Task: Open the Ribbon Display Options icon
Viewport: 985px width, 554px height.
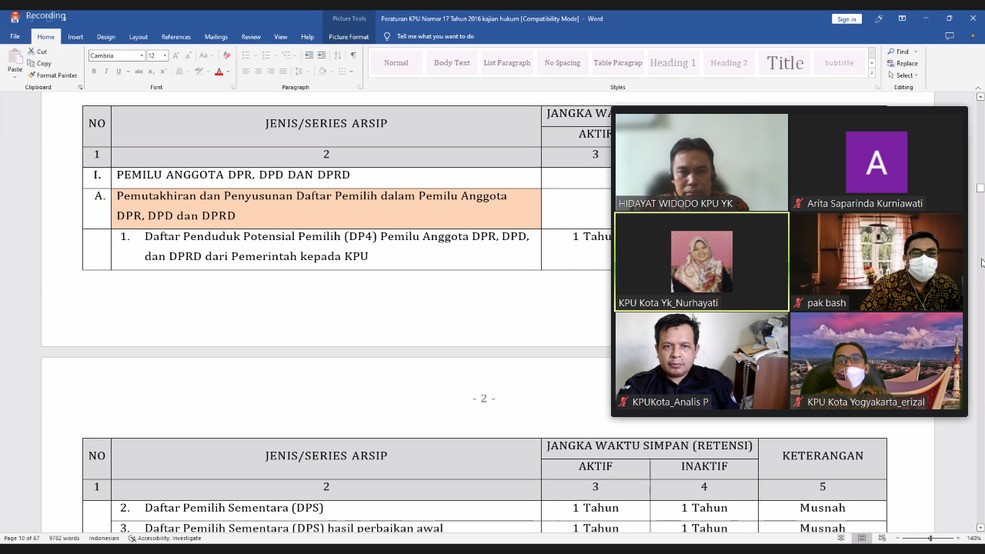Action: 902,18
